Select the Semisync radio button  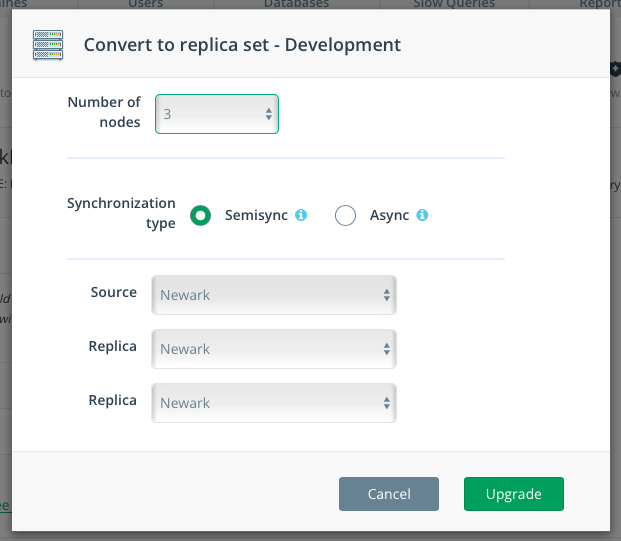[200, 215]
